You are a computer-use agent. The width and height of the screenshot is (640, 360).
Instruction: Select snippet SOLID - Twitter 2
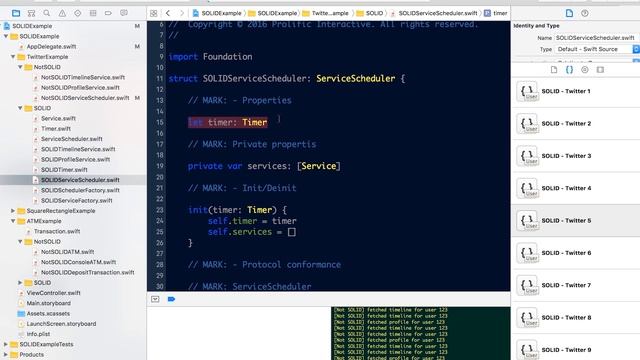point(576,123)
